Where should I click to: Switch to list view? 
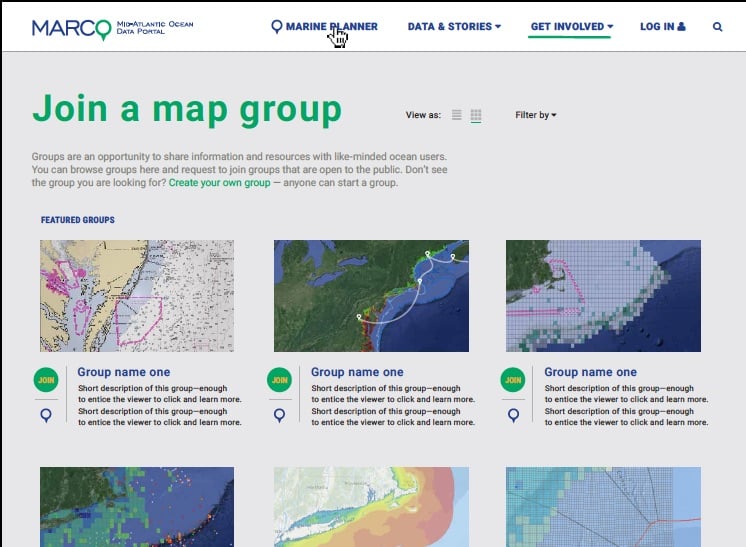(x=457, y=115)
